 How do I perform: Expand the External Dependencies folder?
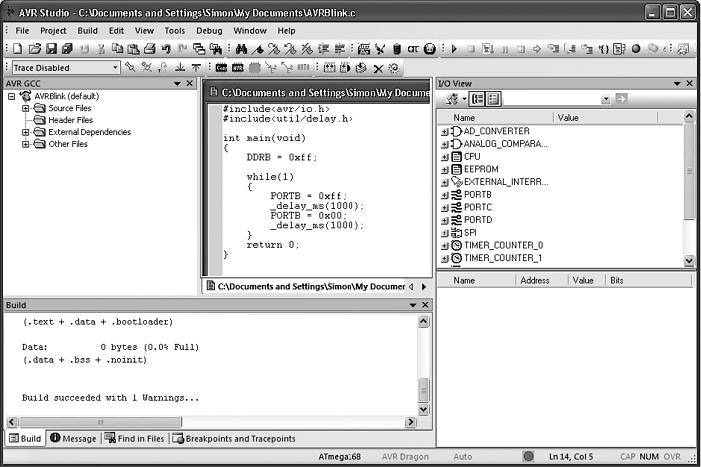(26, 132)
